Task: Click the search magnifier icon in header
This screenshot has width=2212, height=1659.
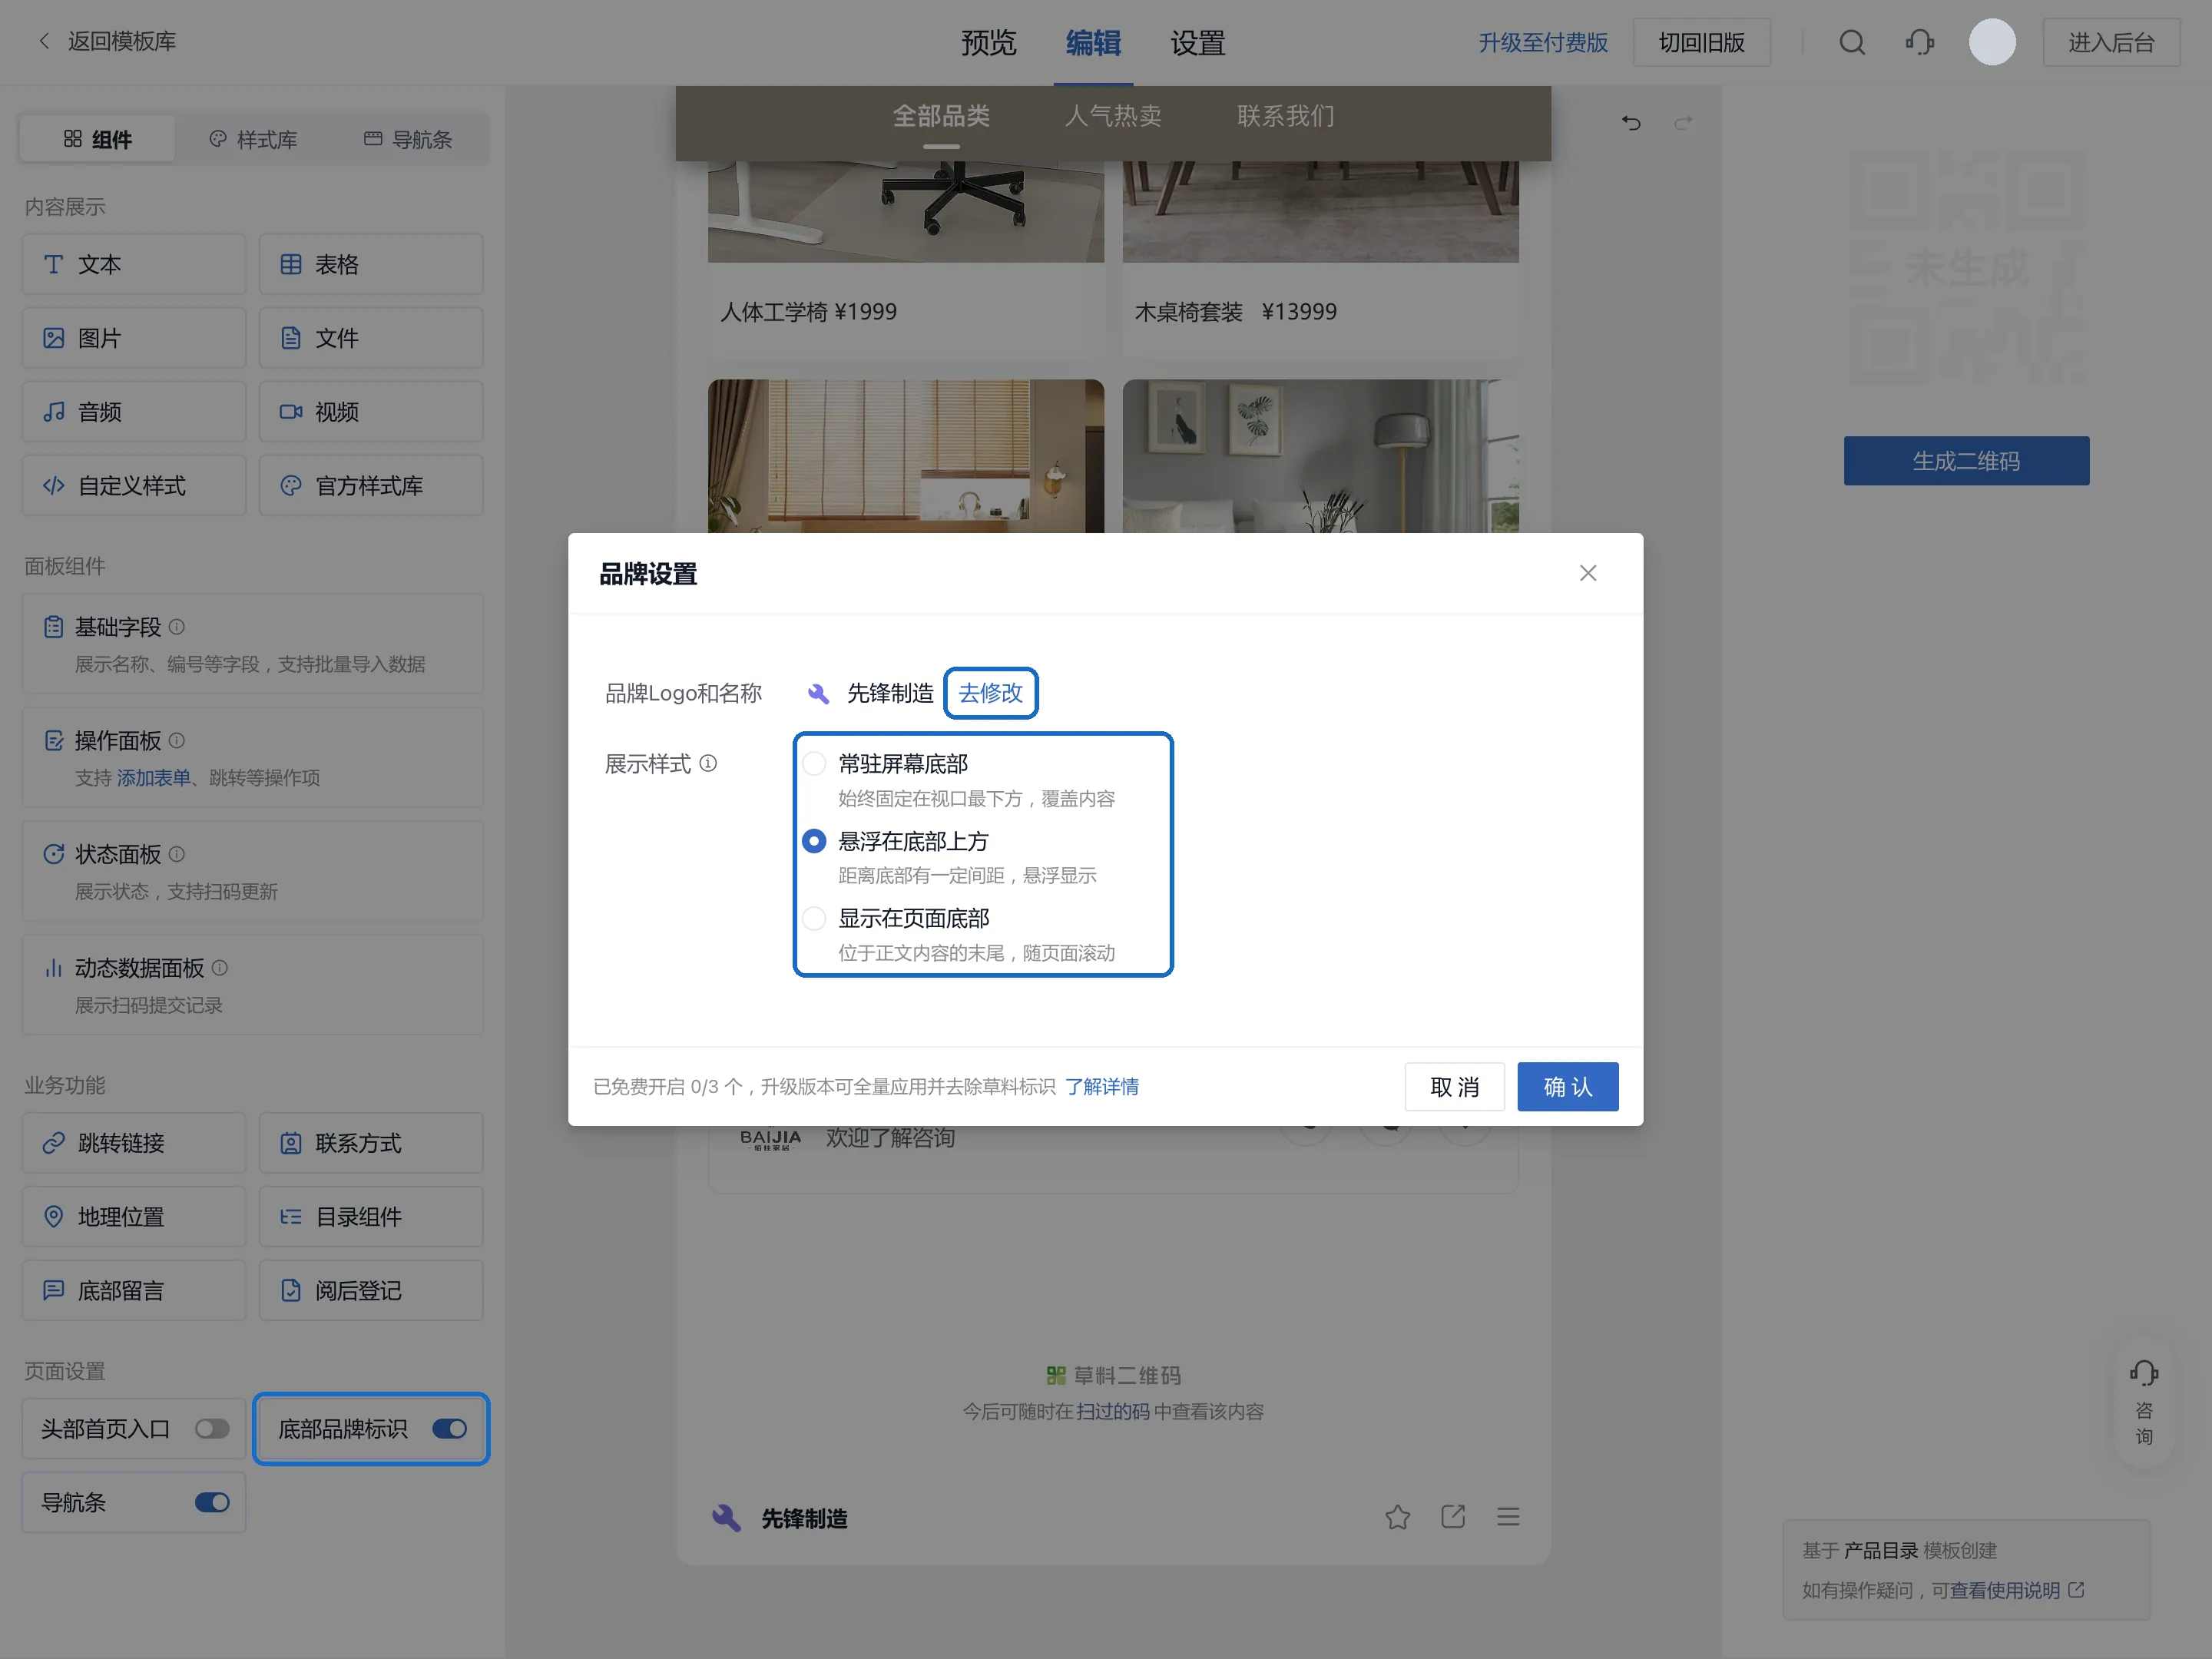Action: (x=1851, y=42)
